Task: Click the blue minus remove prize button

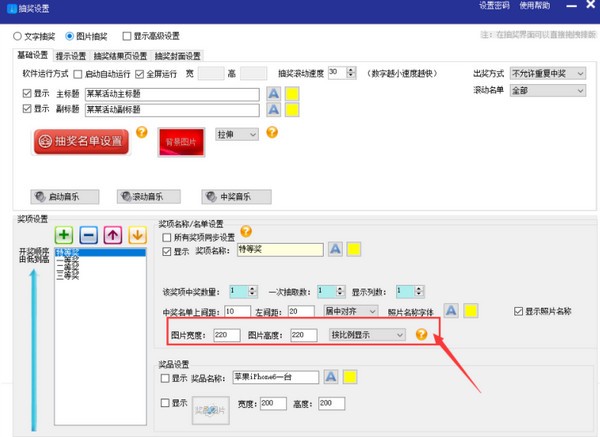Action: (88, 236)
